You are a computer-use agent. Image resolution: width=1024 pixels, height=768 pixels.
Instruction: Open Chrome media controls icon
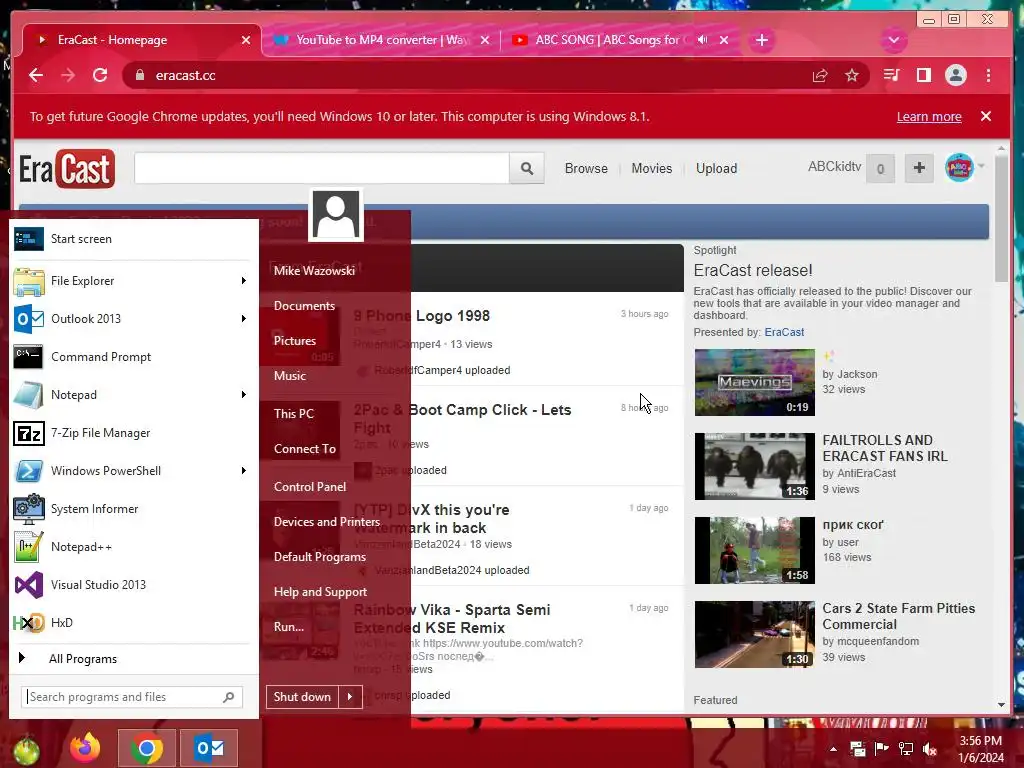pyautogui.click(x=891, y=75)
